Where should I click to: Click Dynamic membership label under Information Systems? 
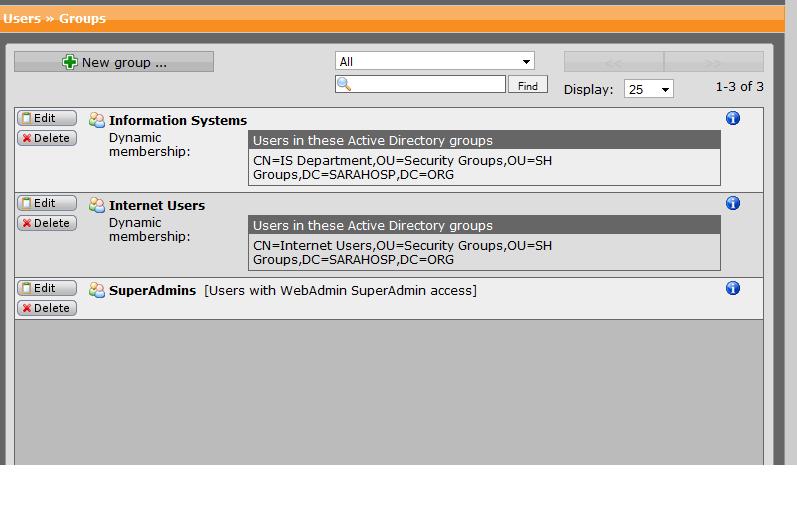(149, 144)
